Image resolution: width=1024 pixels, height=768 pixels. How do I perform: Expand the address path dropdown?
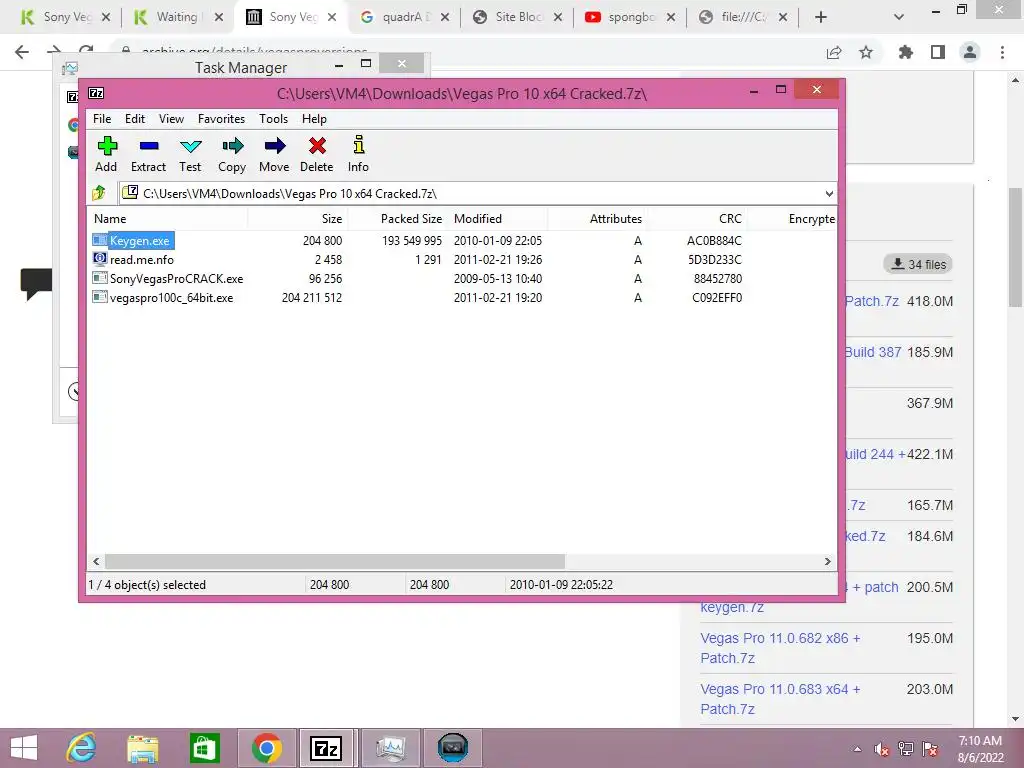click(x=829, y=193)
